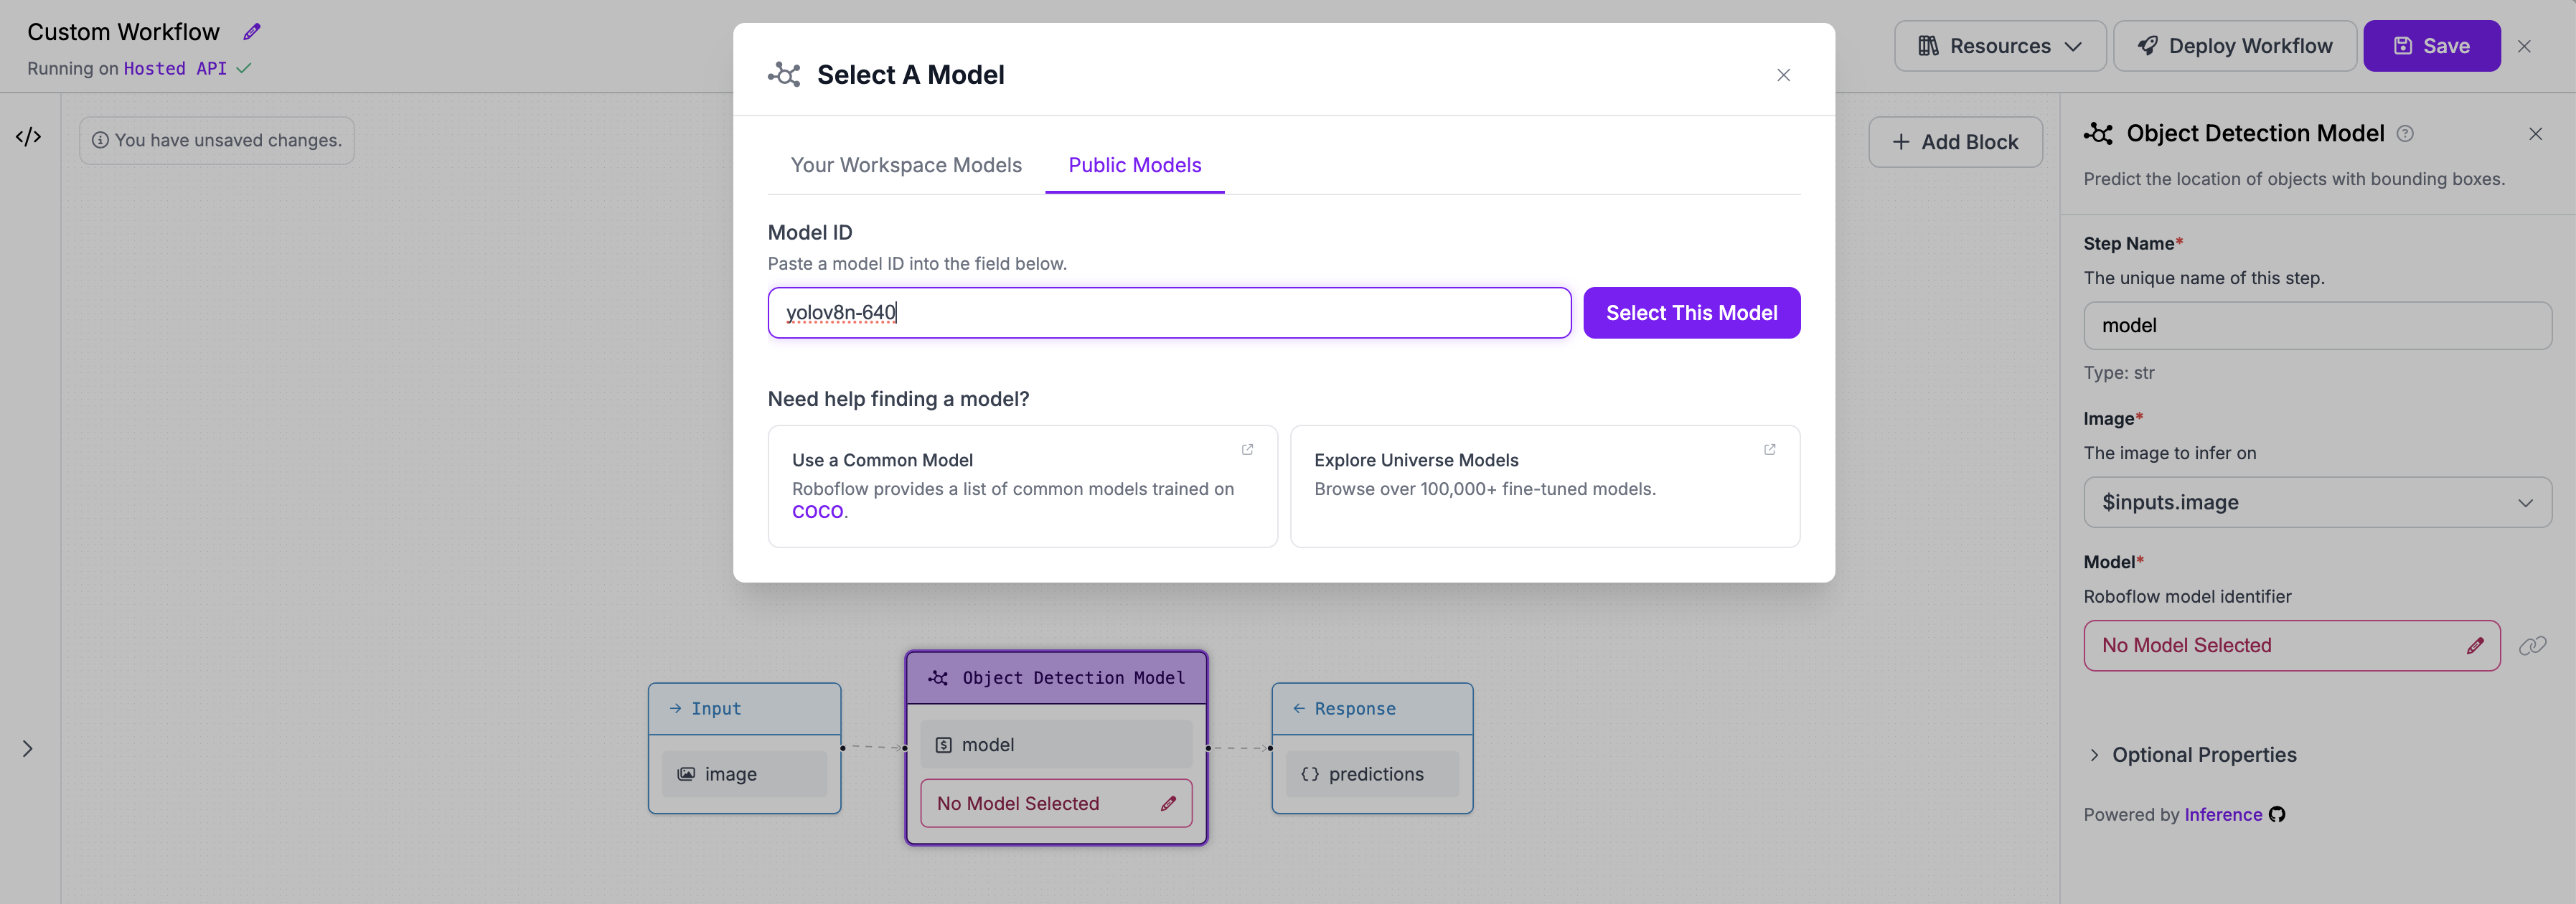Click the Hosted API checkmark icon

tap(243, 69)
